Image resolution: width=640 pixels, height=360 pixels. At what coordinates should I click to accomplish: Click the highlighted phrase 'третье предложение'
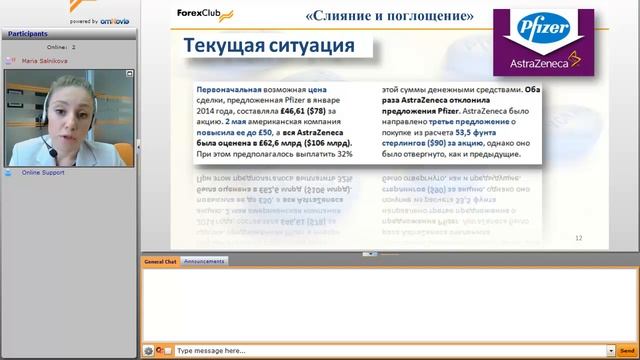point(469,122)
